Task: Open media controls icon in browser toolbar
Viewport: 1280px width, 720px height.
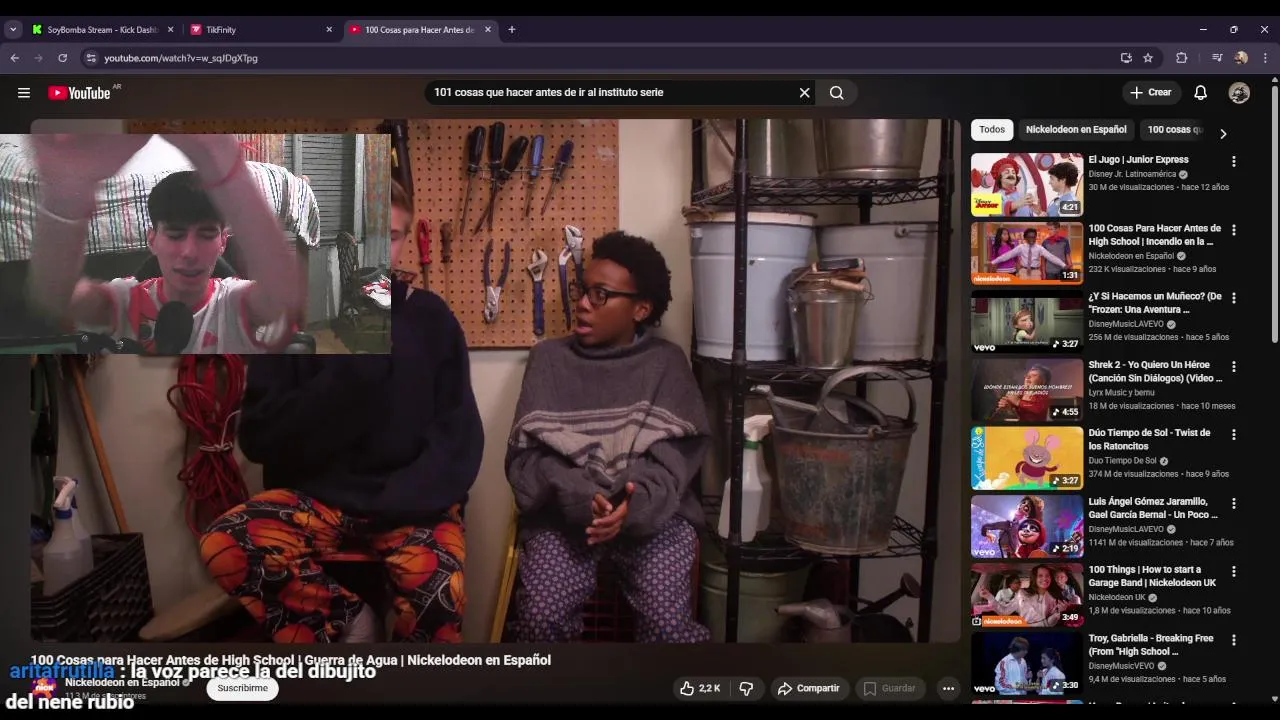Action: pyautogui.click(x=1217, y=58)
